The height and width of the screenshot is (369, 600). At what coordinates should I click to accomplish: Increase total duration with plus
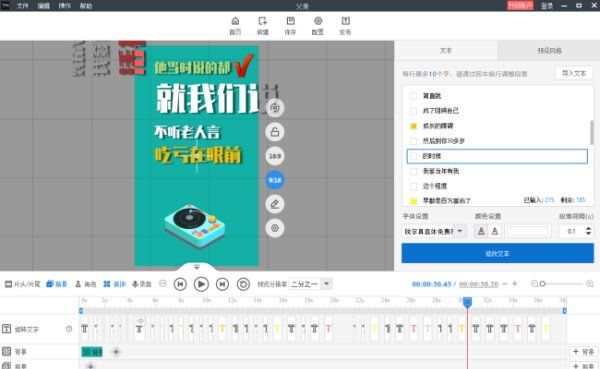tap(515, 284)
